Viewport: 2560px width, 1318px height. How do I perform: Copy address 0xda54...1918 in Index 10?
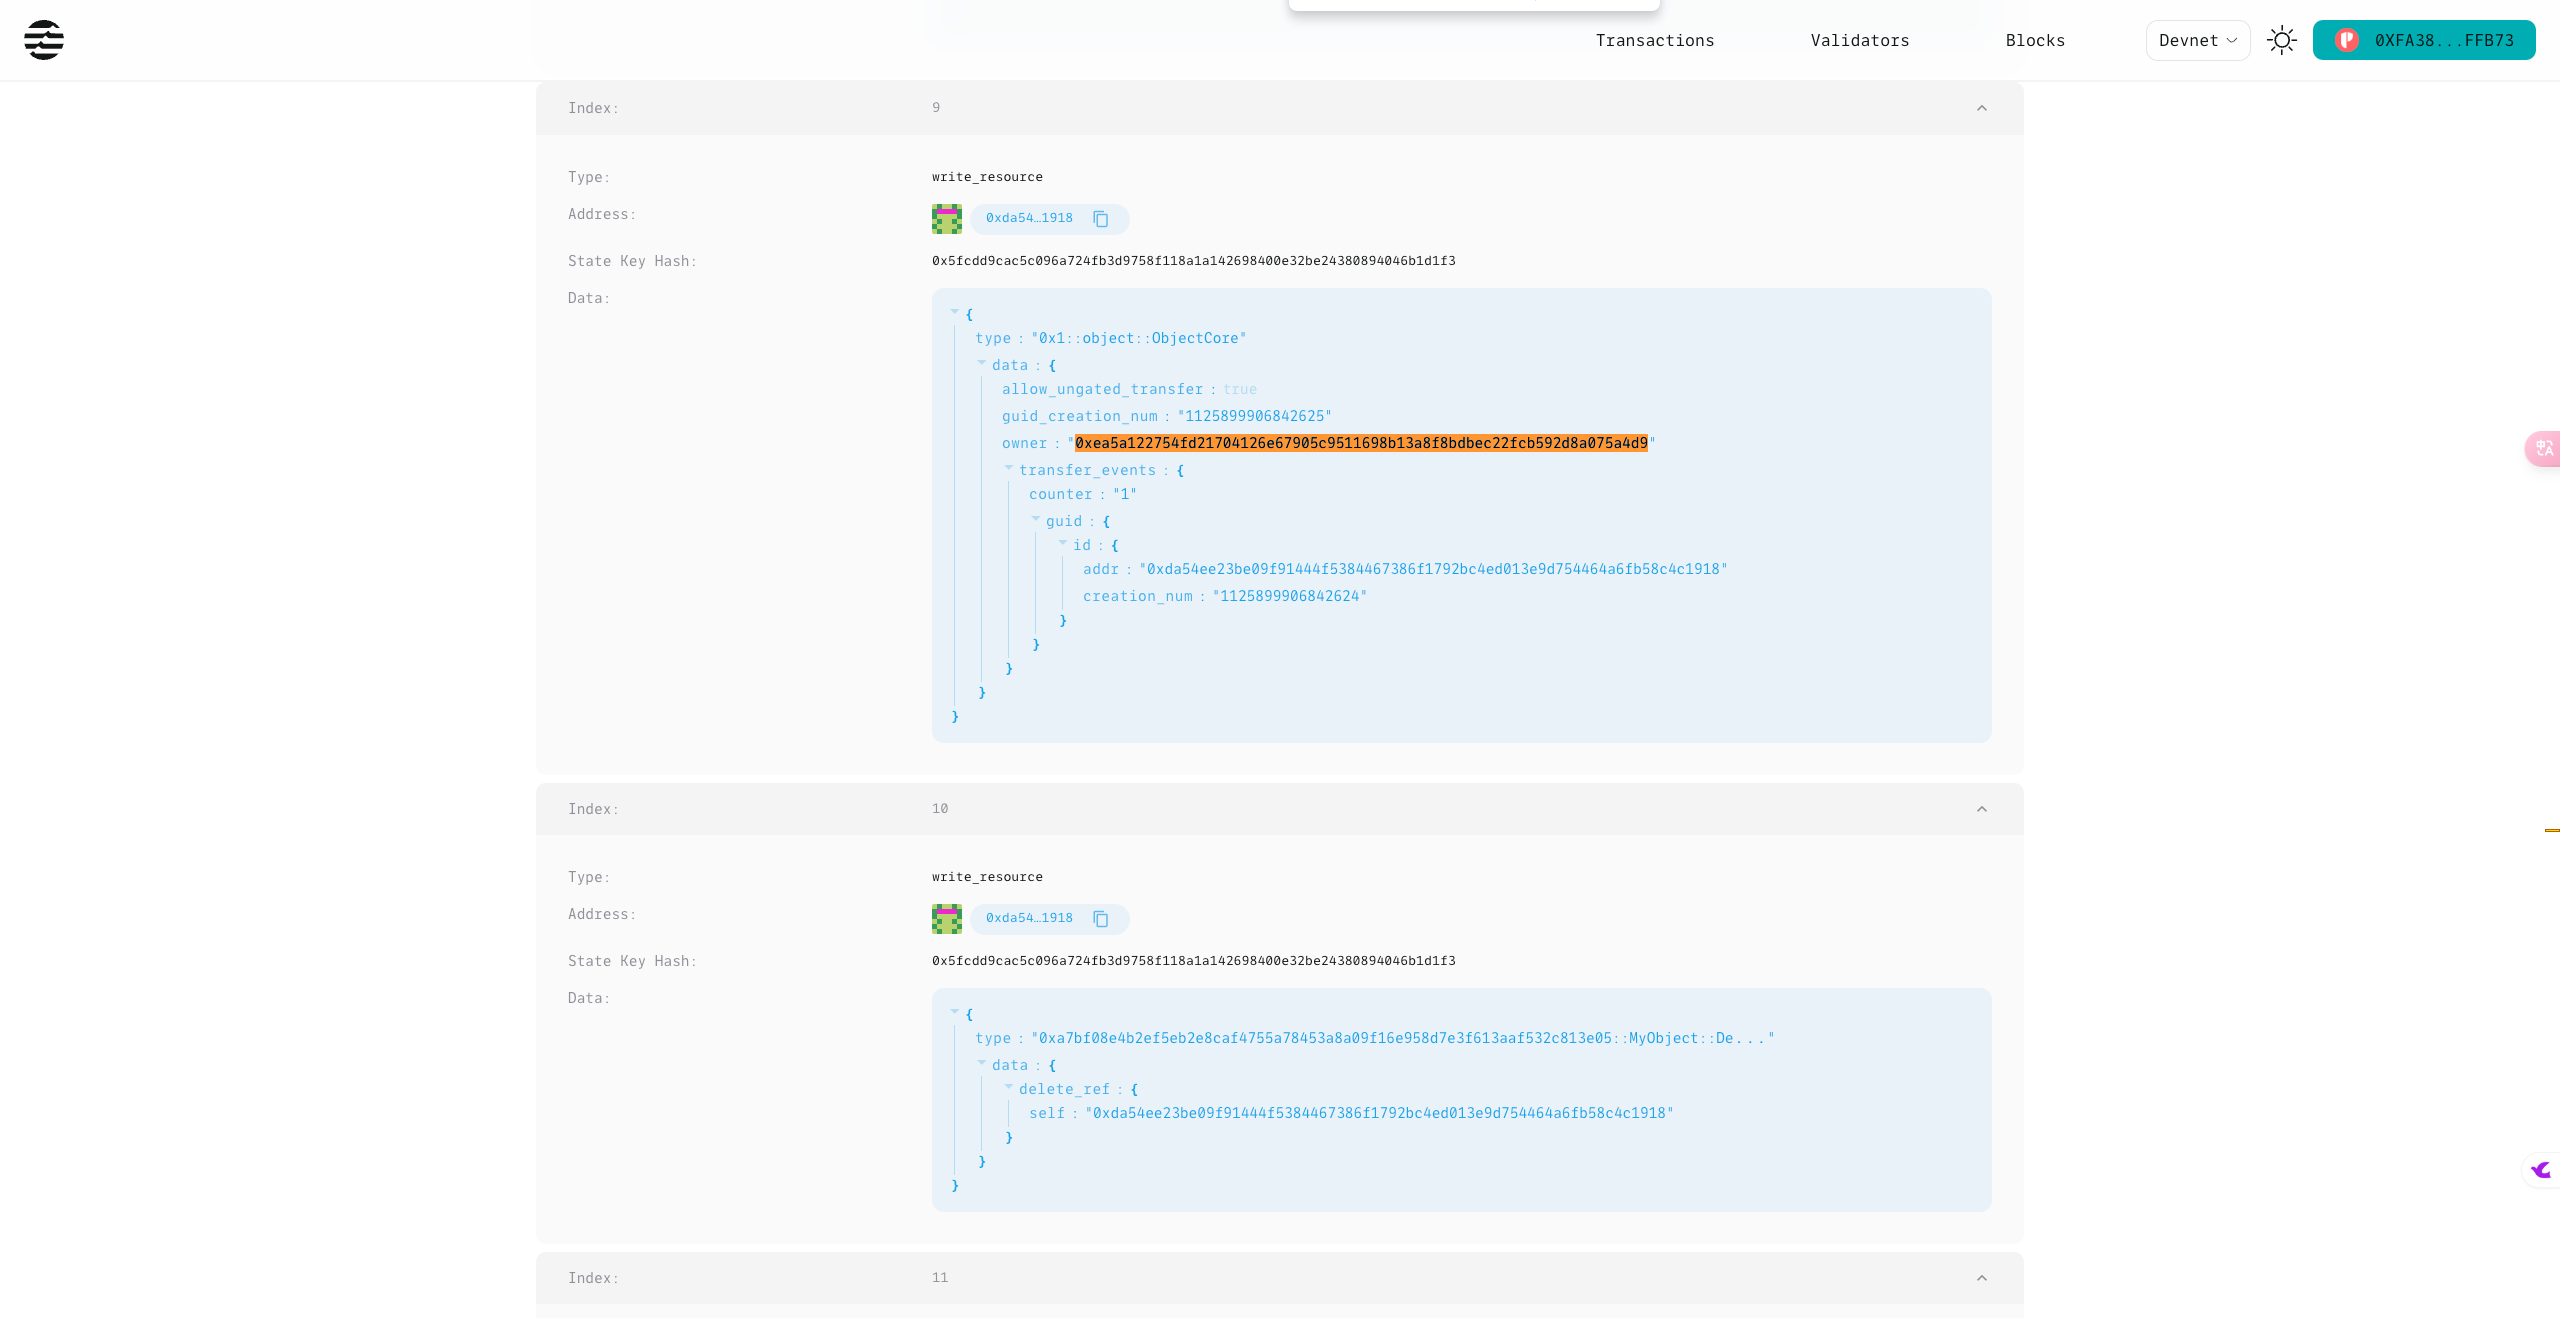coord(1100,919)
